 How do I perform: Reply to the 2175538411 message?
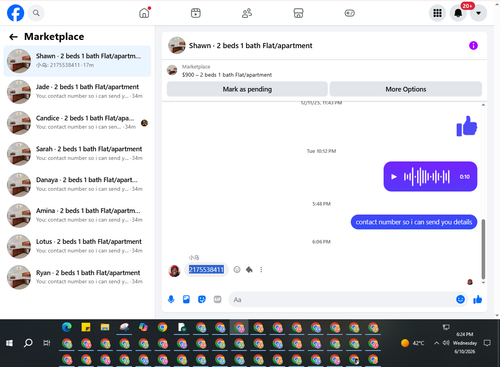(249, 270)
